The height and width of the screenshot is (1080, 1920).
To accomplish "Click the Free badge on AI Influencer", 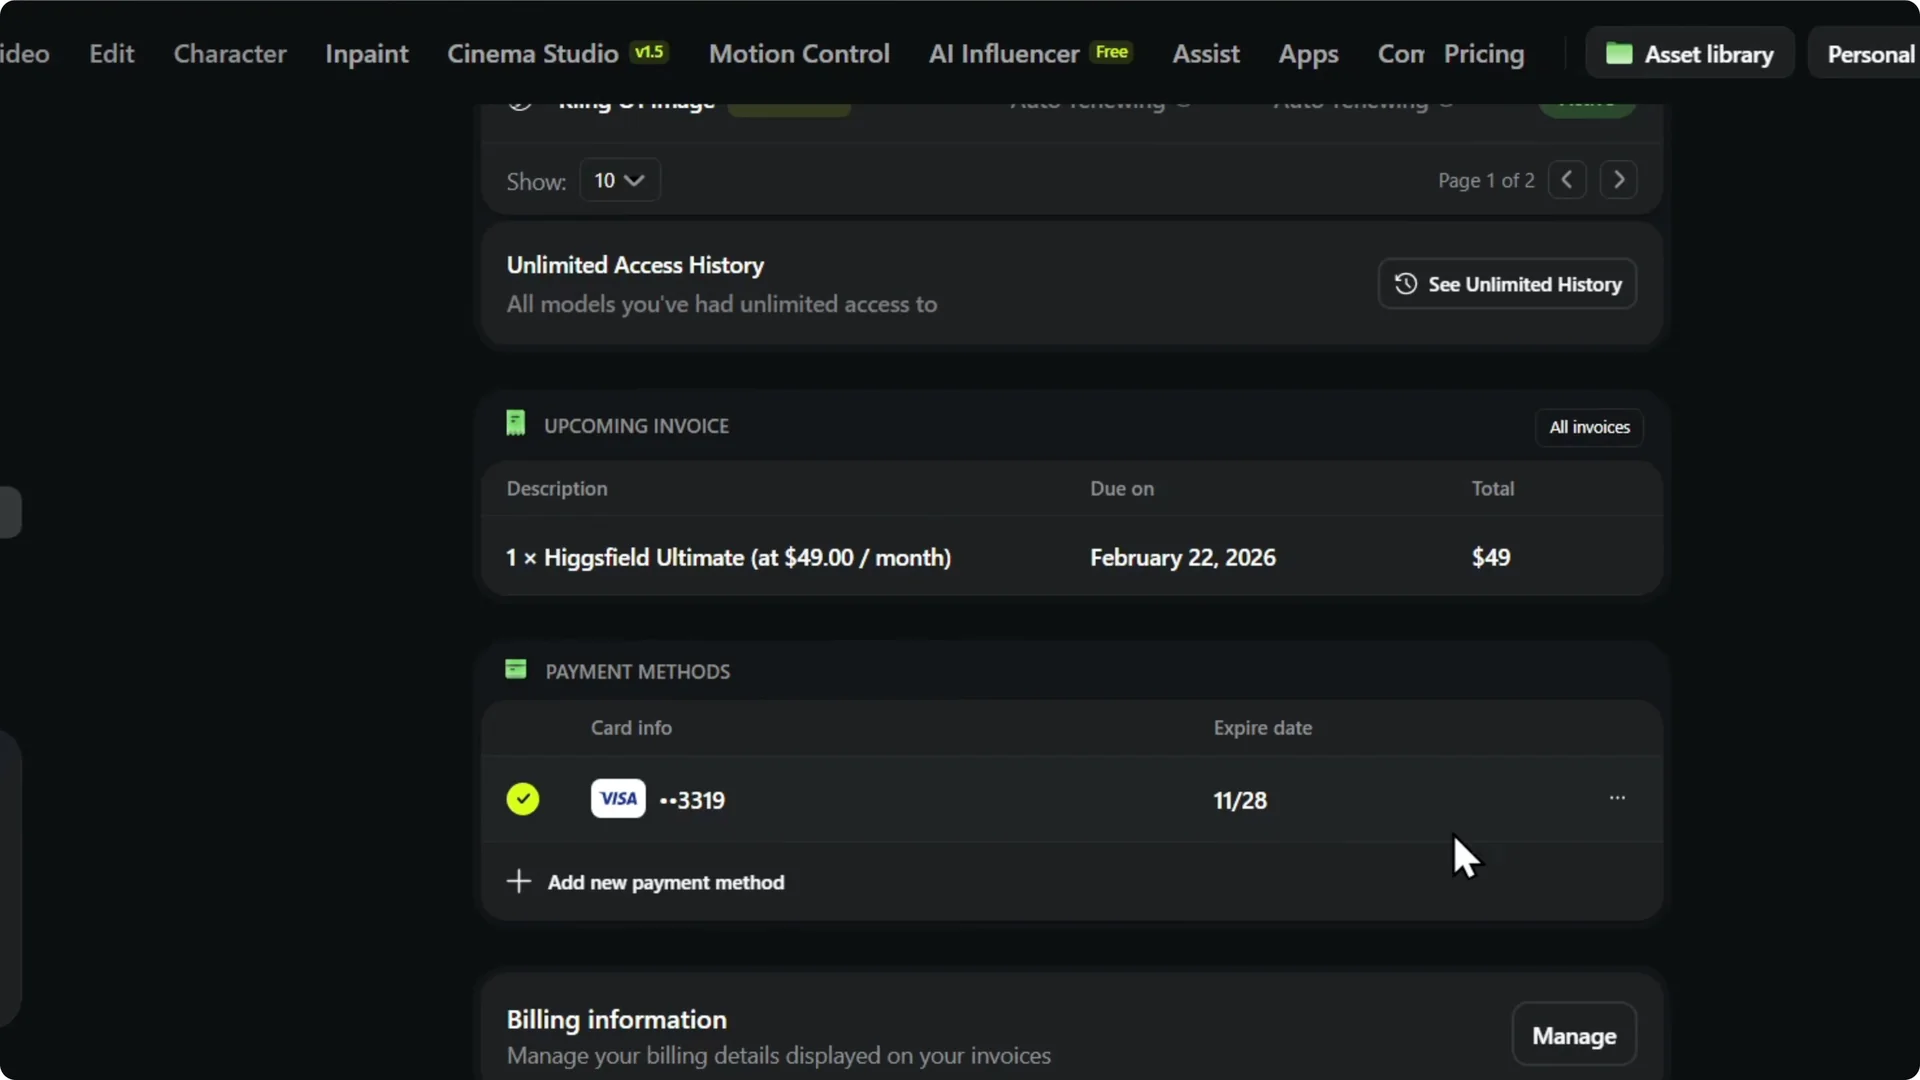I will click(x=1111, y=52).
